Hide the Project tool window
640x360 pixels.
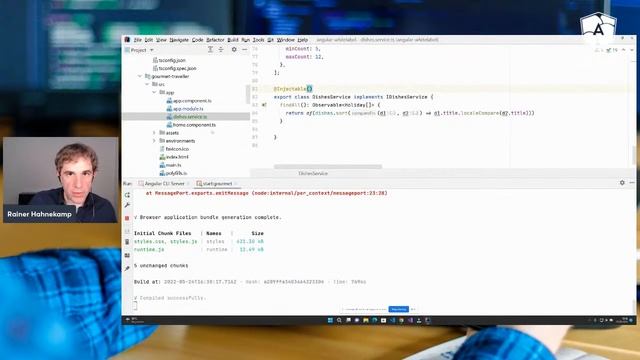click(244, 49)
